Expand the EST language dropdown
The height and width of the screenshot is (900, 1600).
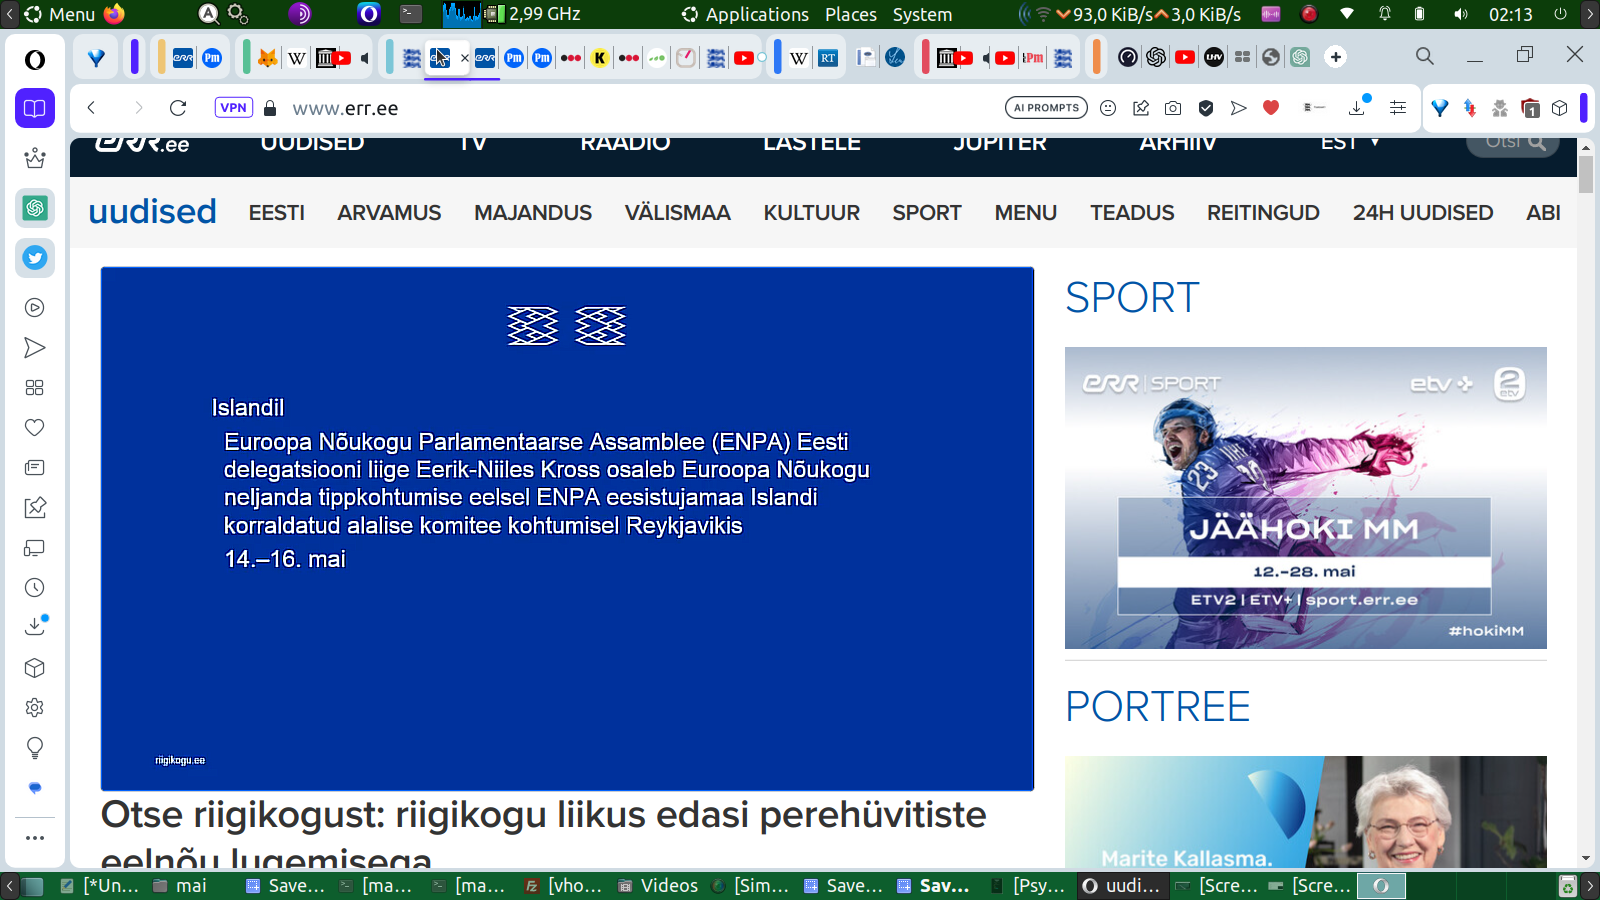click(1350, 143)
